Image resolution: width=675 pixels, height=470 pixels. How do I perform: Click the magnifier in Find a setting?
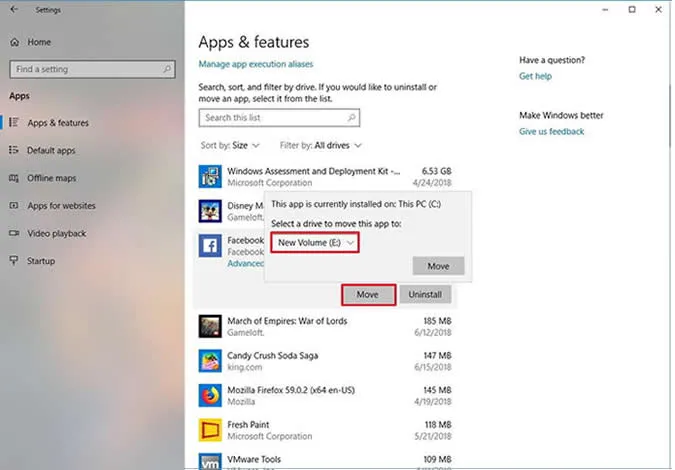point(167,69)
